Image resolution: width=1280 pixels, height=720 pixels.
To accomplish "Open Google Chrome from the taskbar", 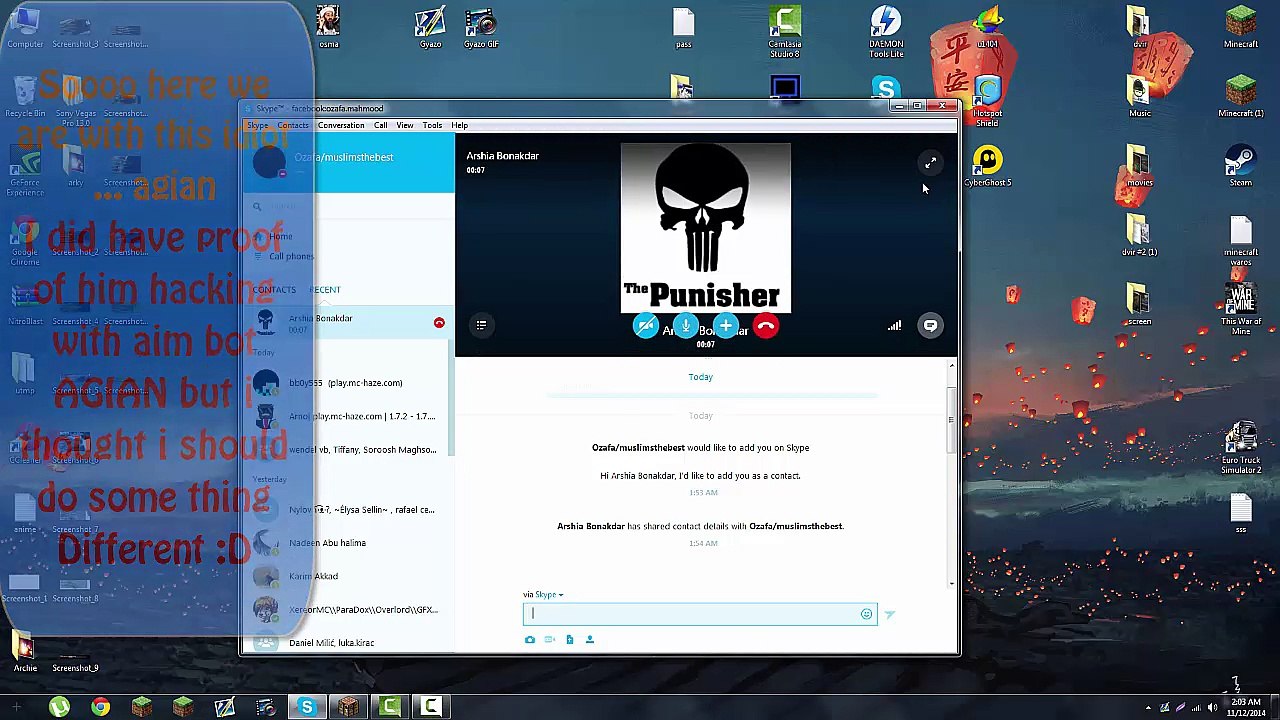I will 100,708.
